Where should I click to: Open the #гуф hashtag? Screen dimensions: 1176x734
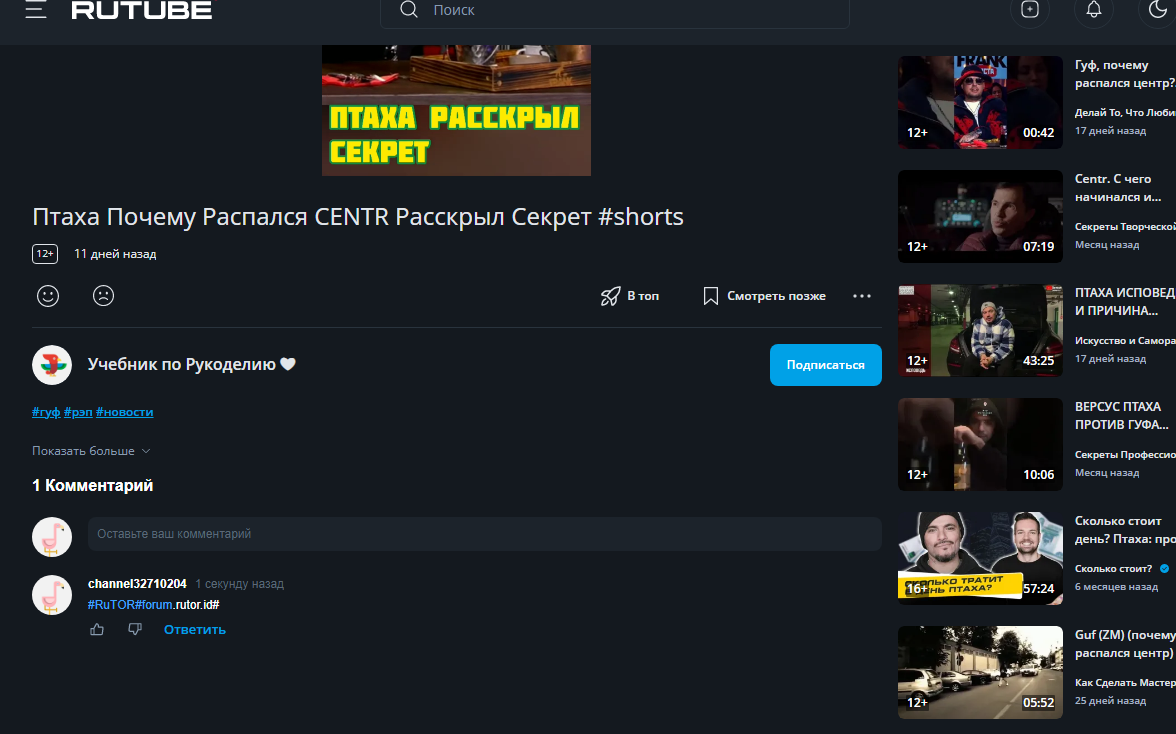(46, 412)
